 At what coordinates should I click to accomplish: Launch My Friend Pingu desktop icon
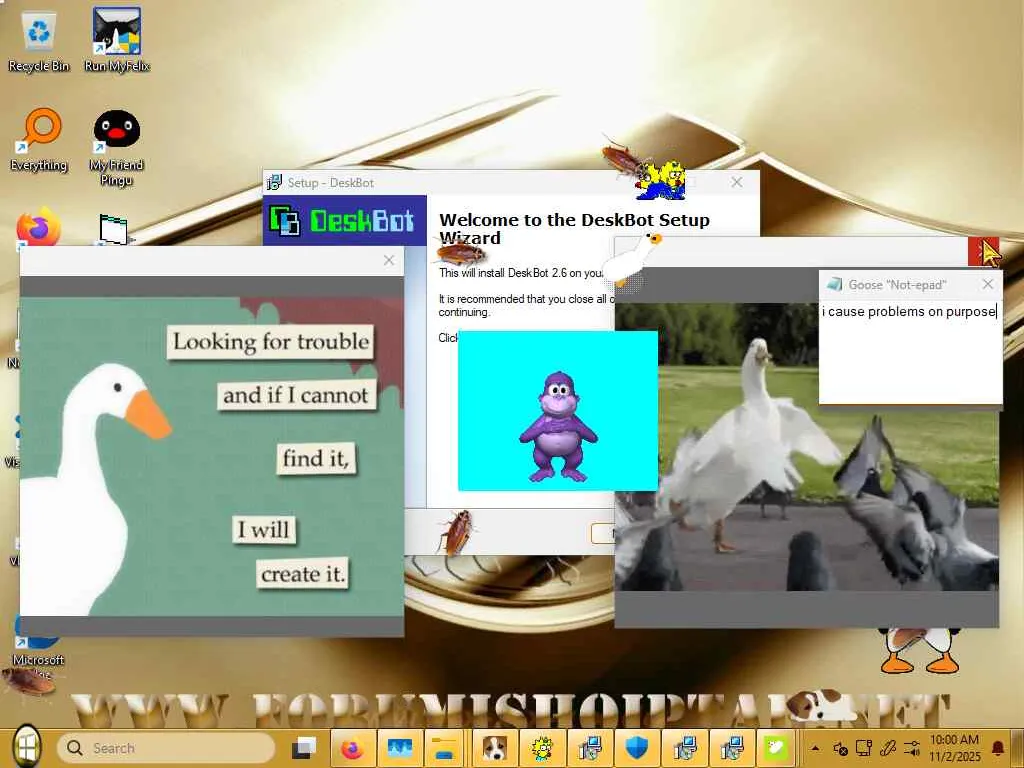coord(116,148)
